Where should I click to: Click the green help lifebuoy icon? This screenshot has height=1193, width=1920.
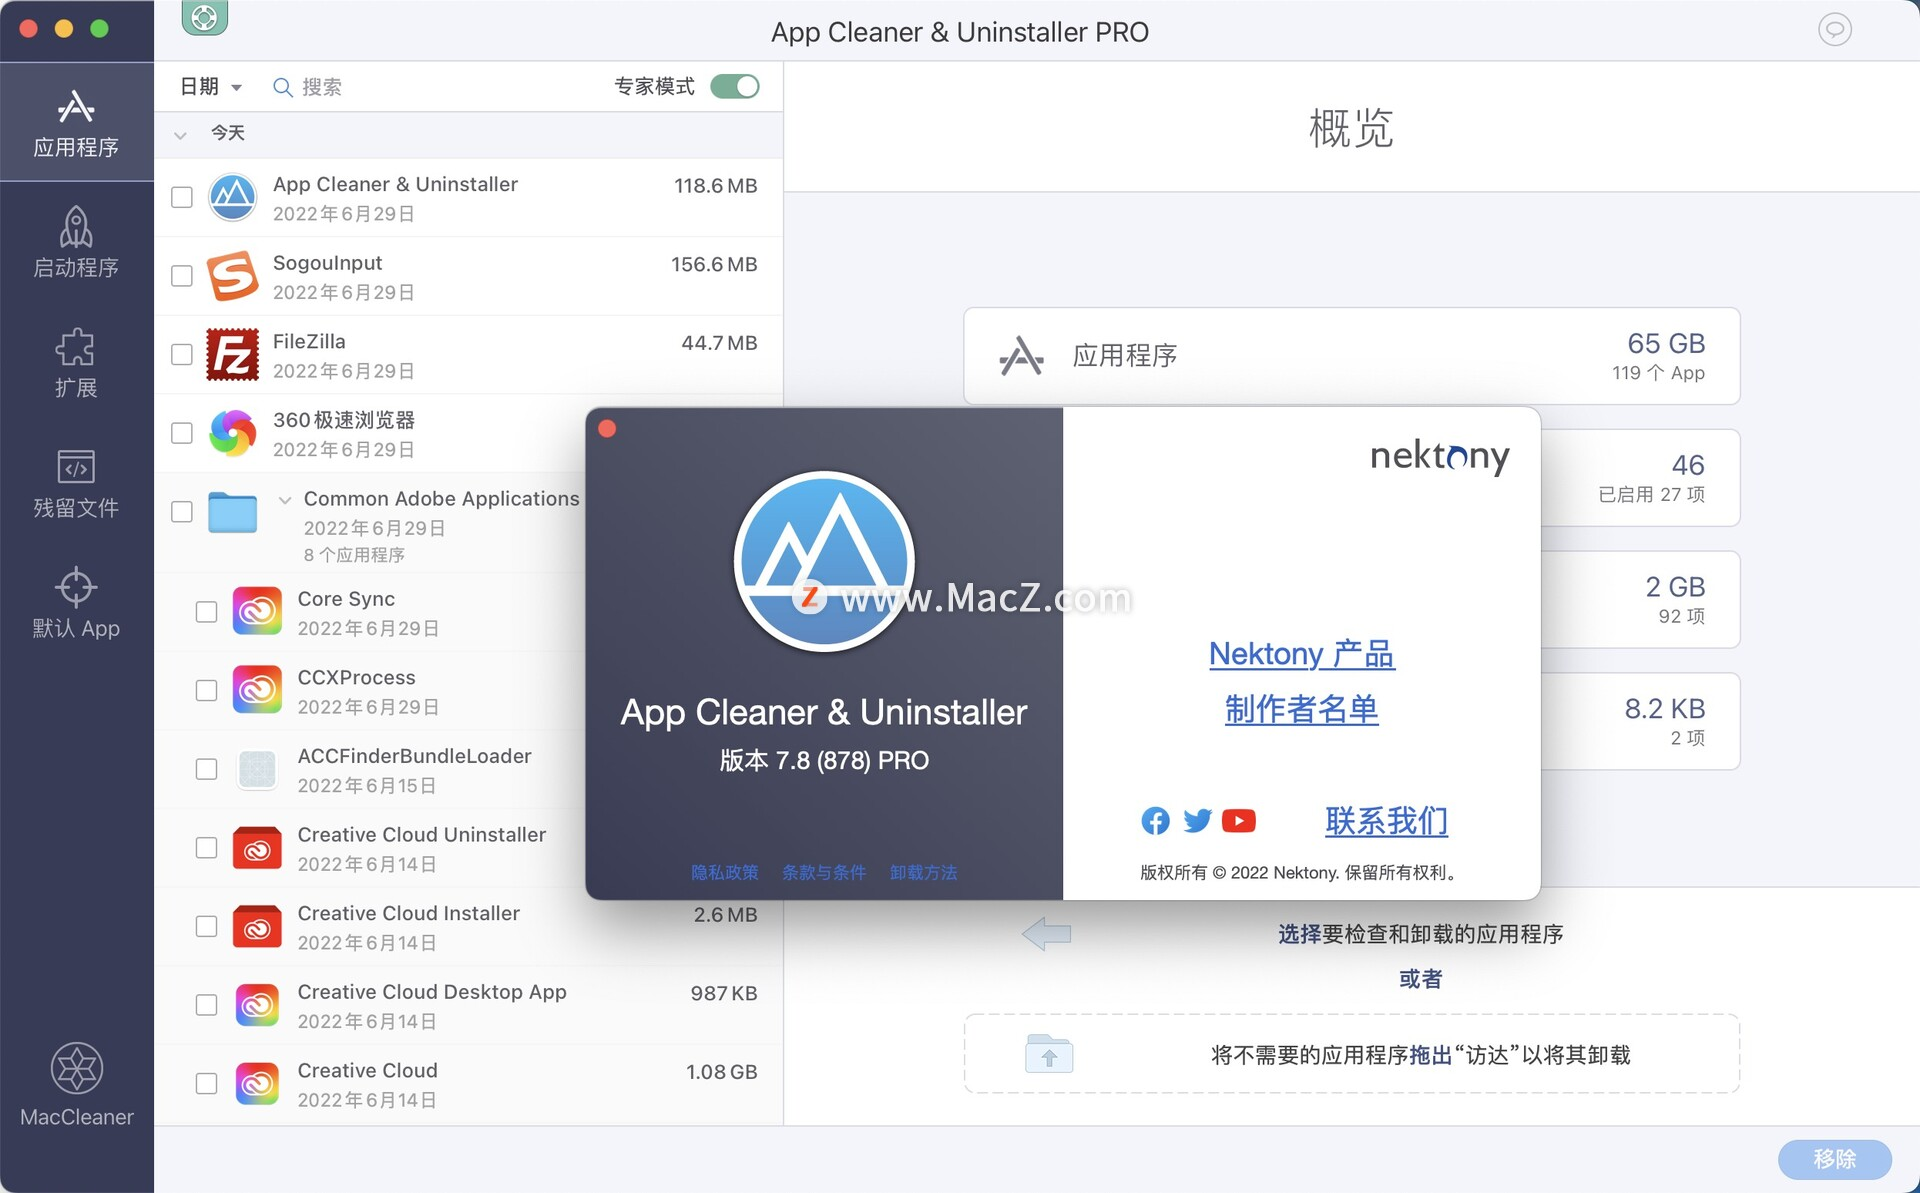click(204, 17)
